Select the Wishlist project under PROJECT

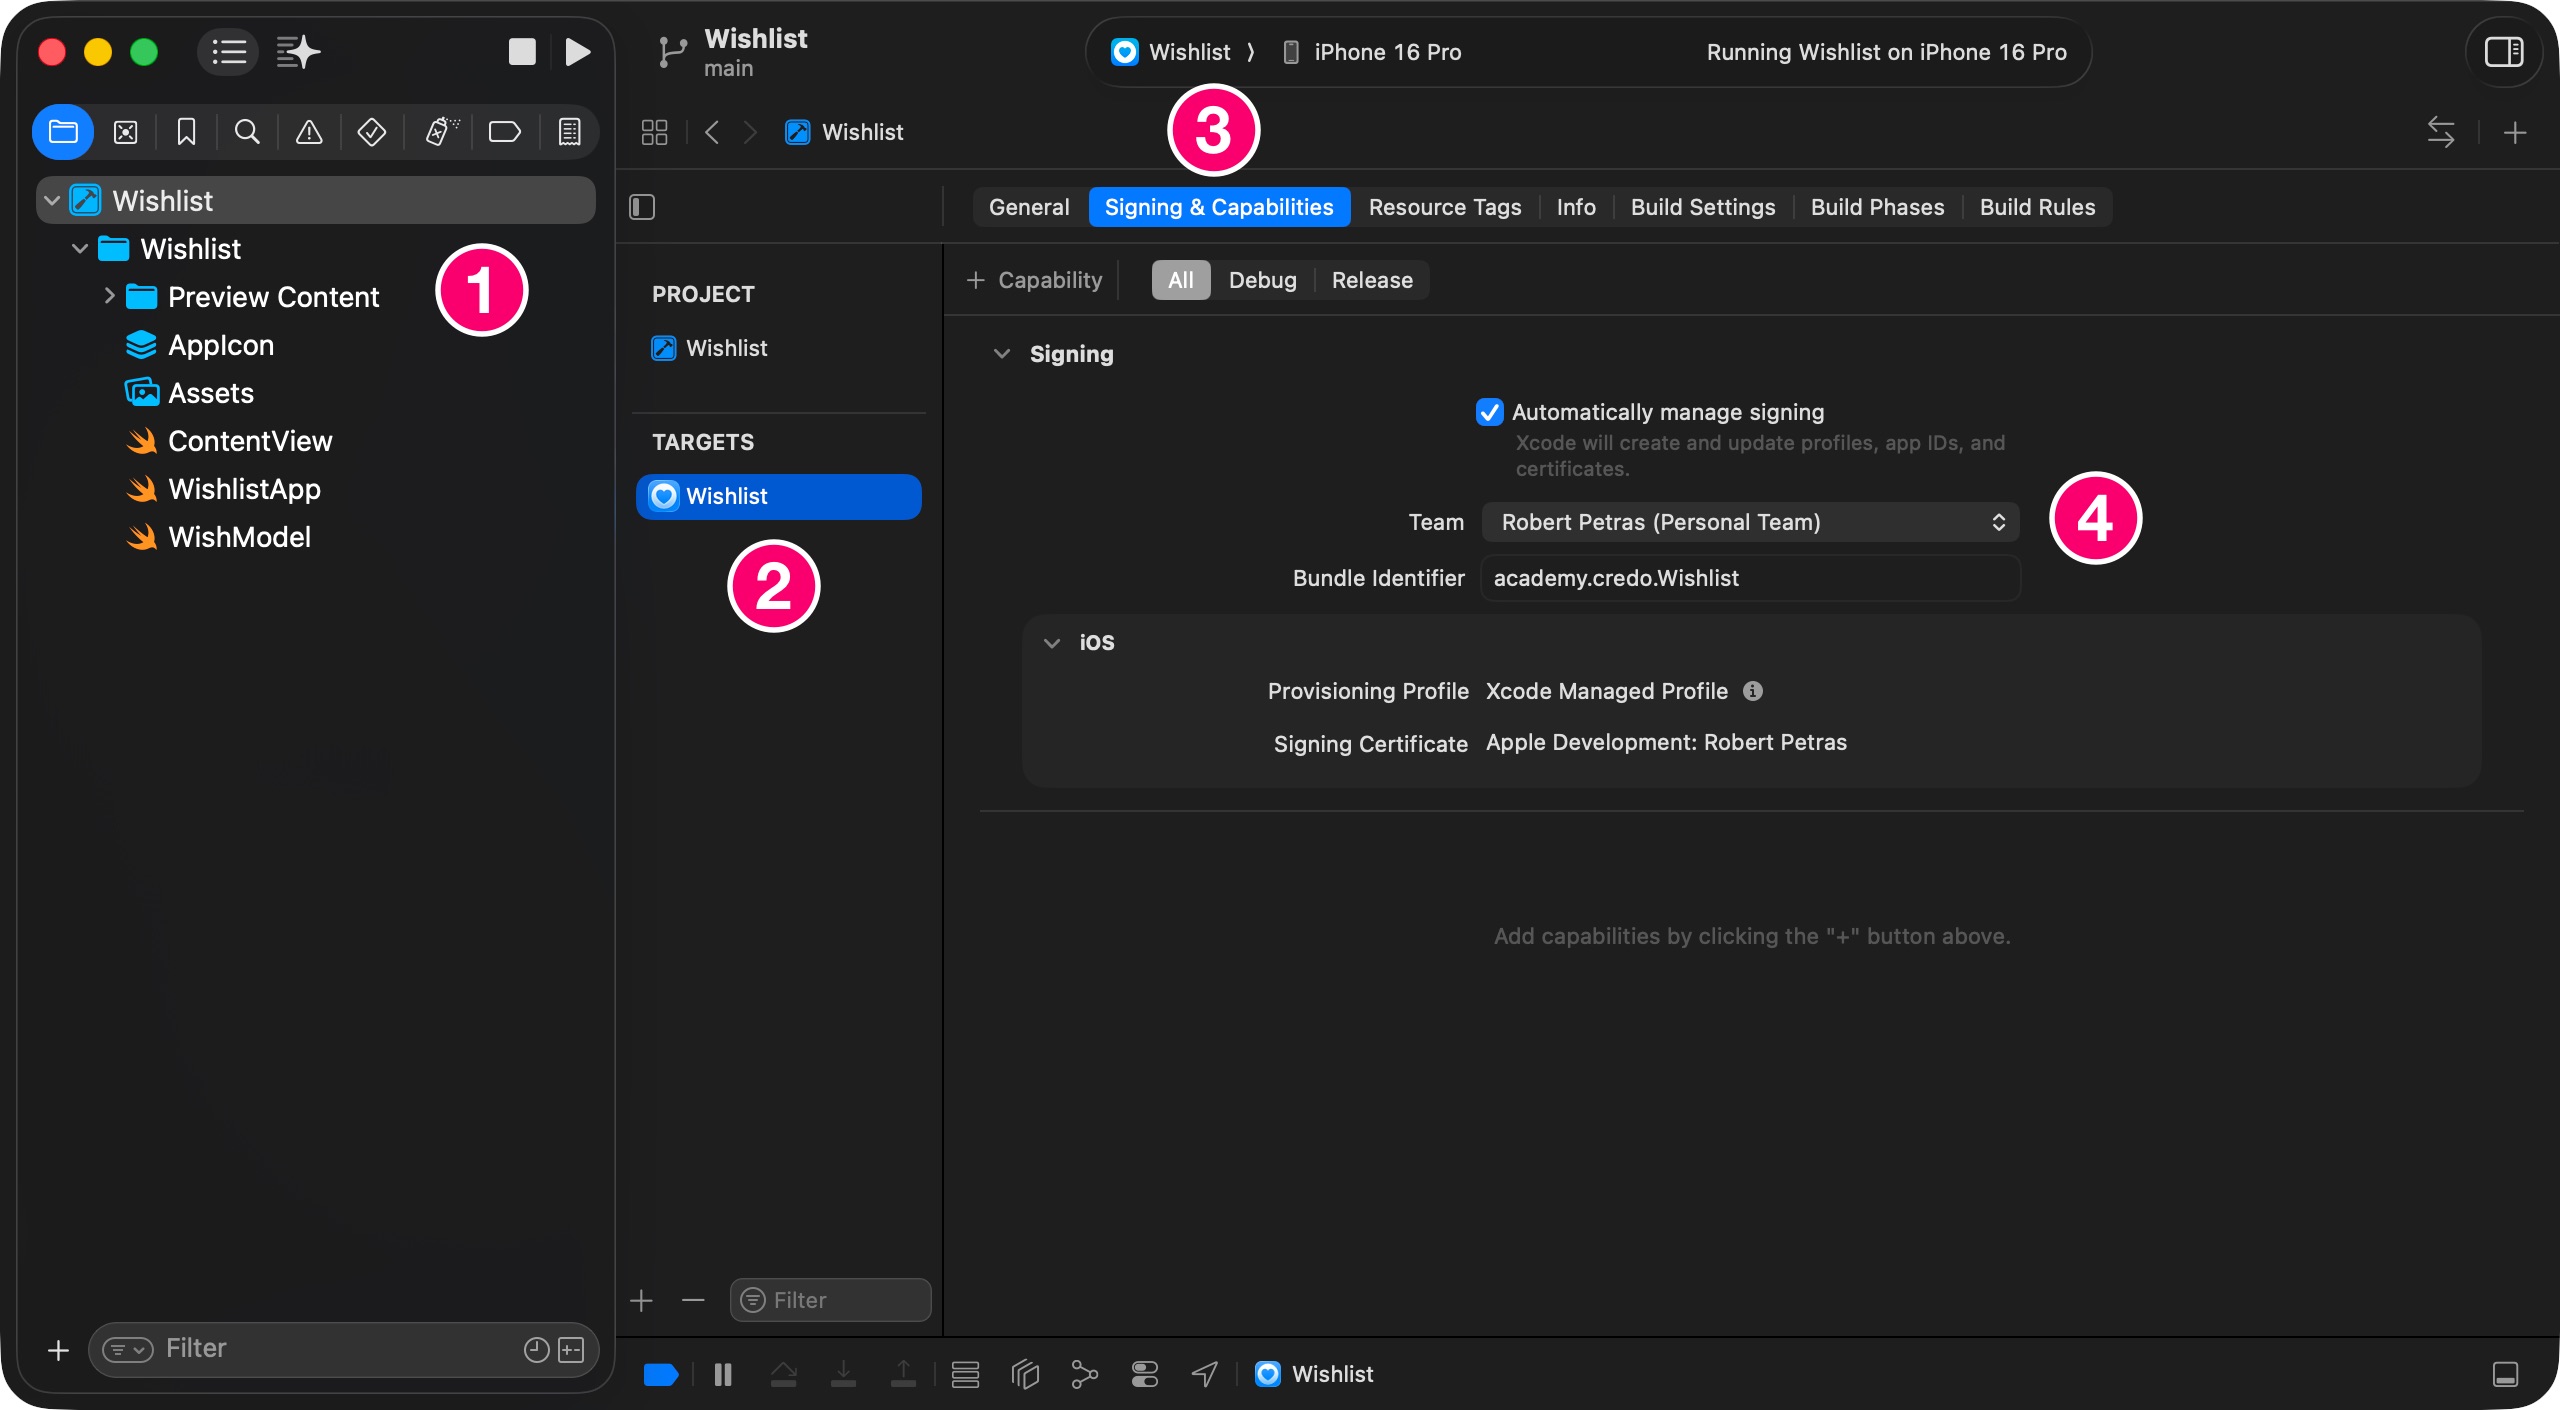click(726, 348)
